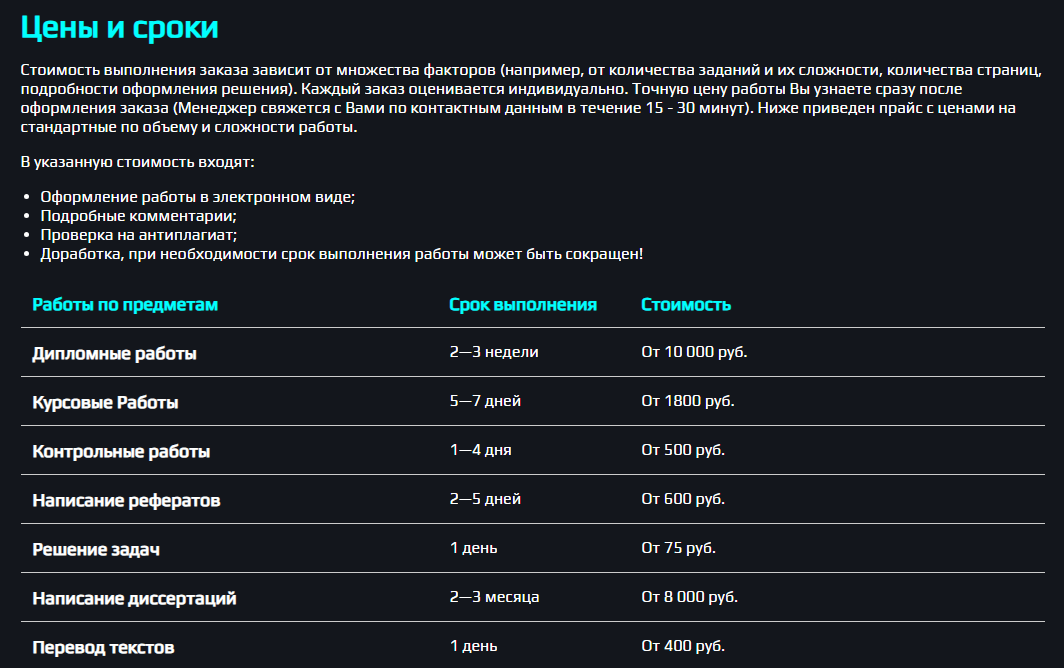Image resolution: width=1064 pixels, height=668 pixels.
Task: Click the "Проверка на антиплагиат" list item
Action: [x=138, y=235]
